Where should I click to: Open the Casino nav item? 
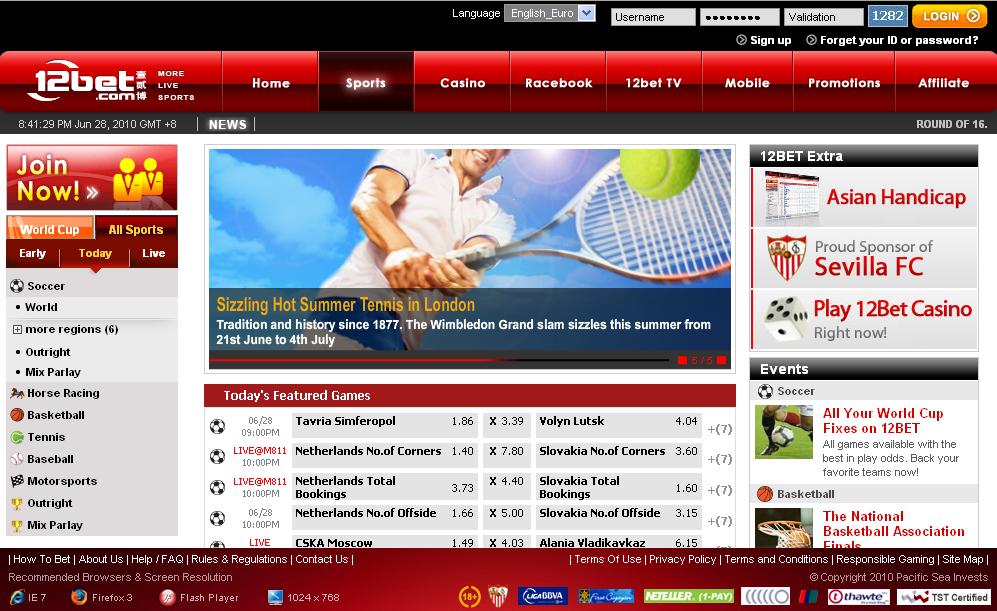click(462, 83)
